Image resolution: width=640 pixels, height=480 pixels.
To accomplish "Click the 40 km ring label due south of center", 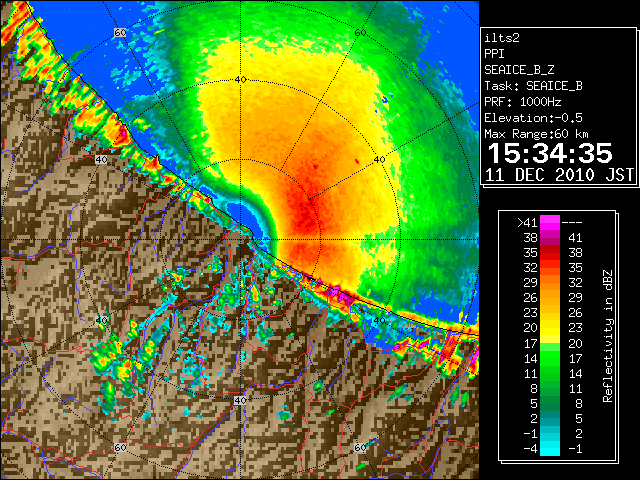I will coord(240,400).
